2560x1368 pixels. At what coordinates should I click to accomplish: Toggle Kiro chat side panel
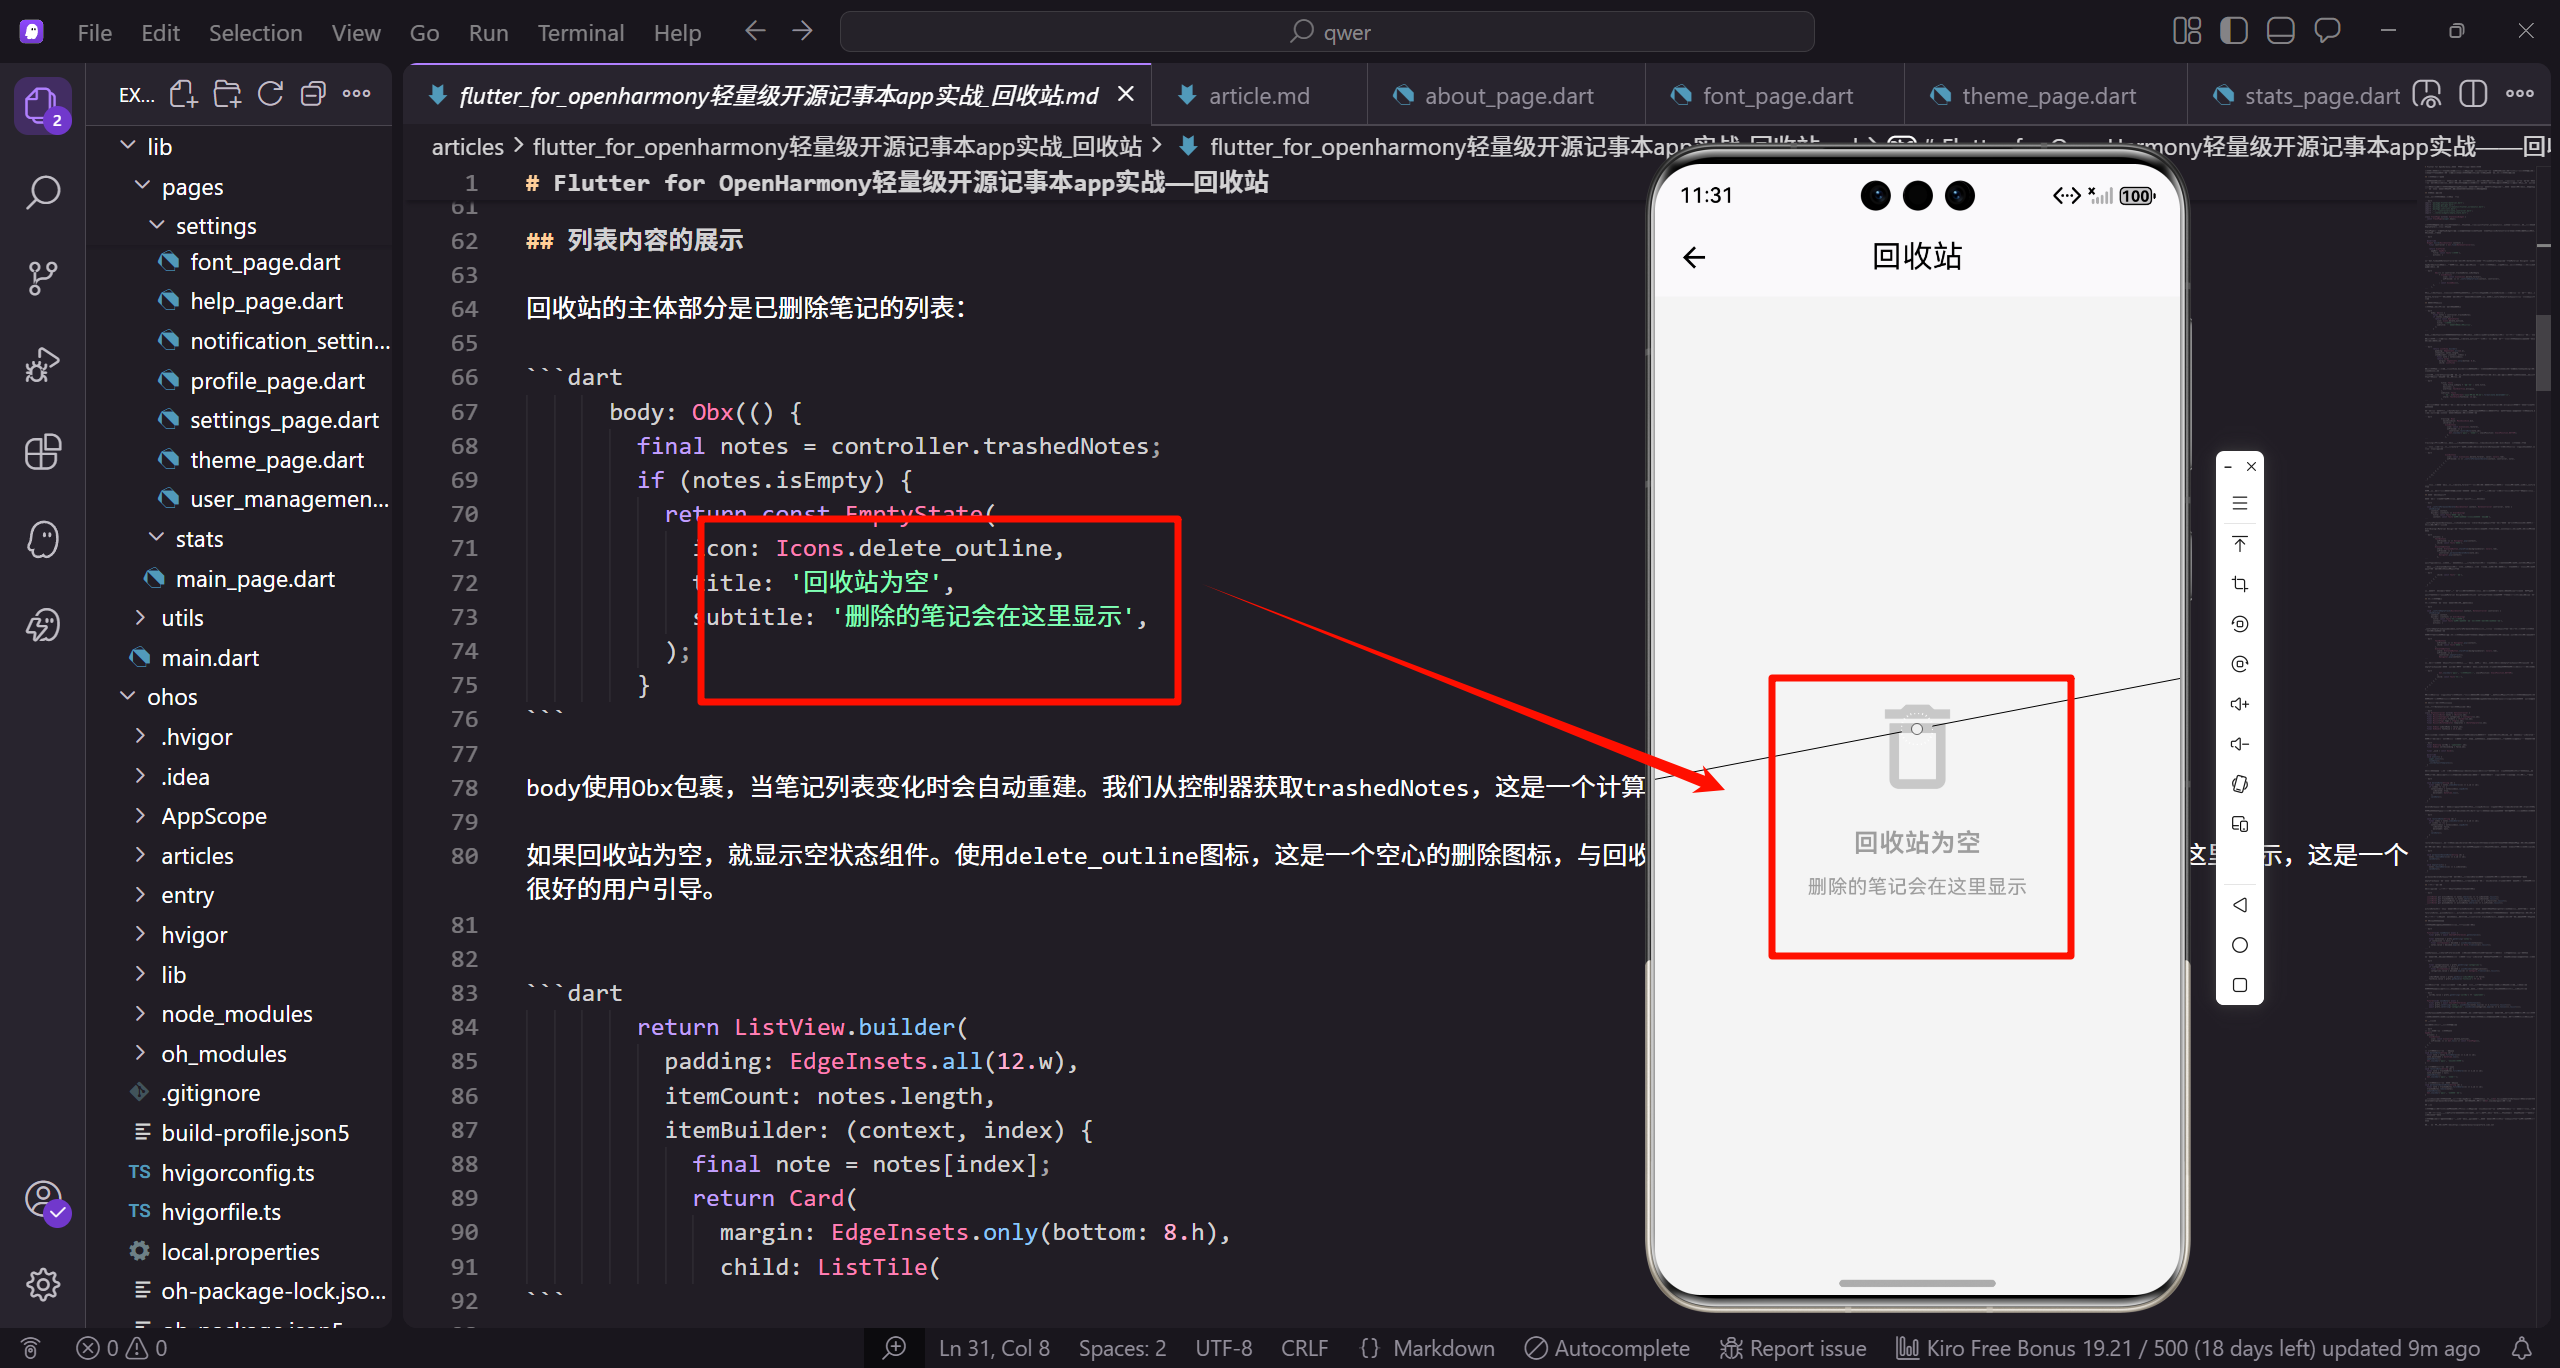tap(2328, 31)
